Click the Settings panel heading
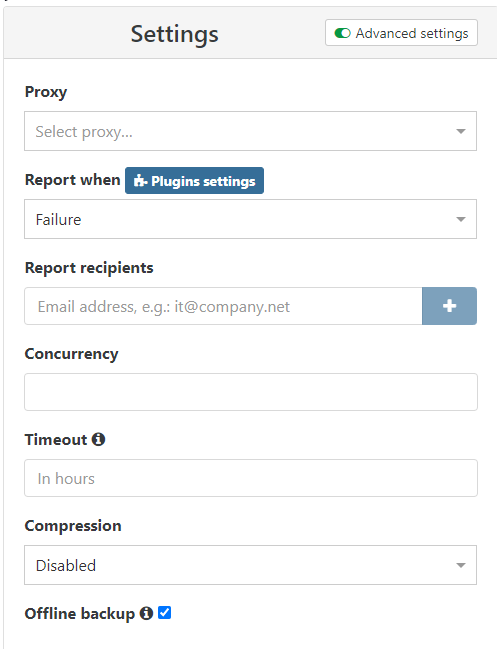497x649 pixels. (x=175, y=34)
